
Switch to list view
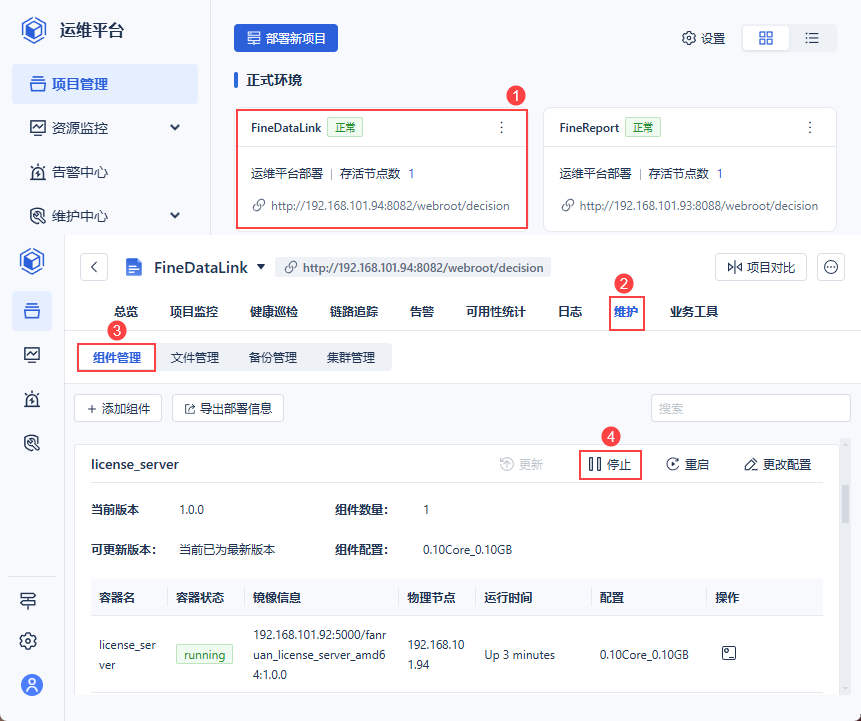(812, 38)
